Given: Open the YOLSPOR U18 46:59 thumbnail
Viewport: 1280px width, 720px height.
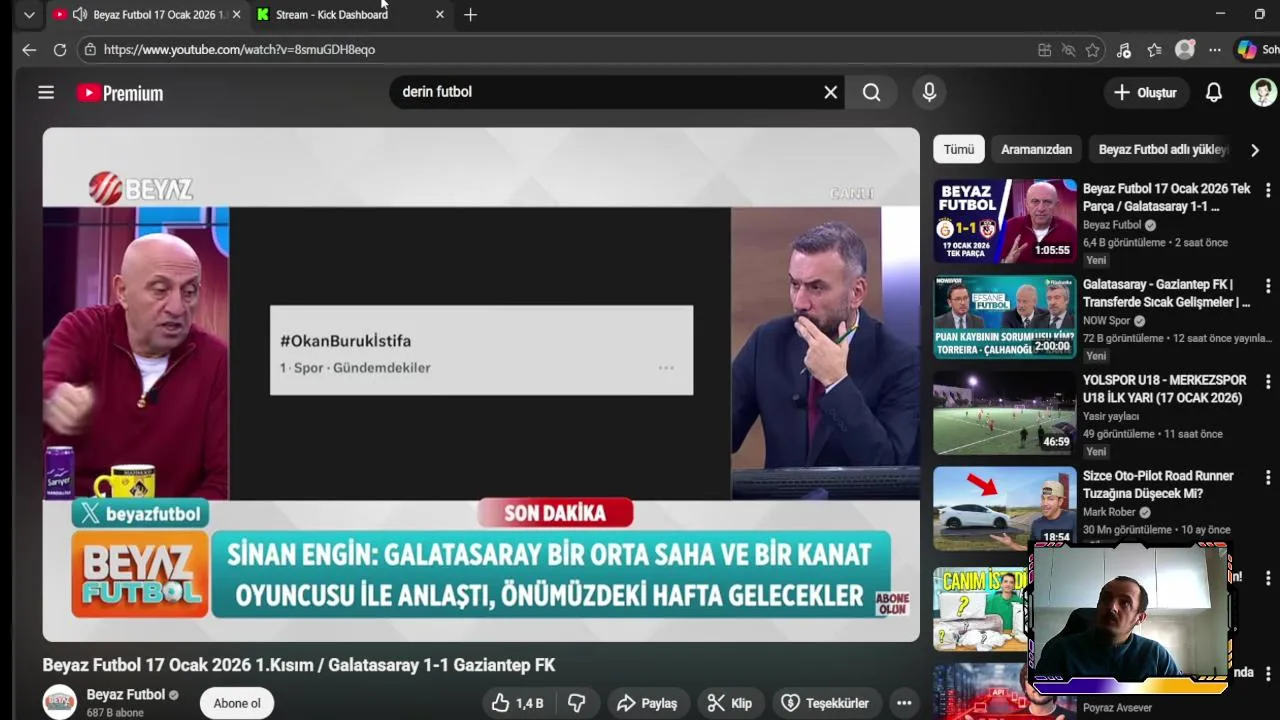Looking at the screenshot, I should [1005, 412].
